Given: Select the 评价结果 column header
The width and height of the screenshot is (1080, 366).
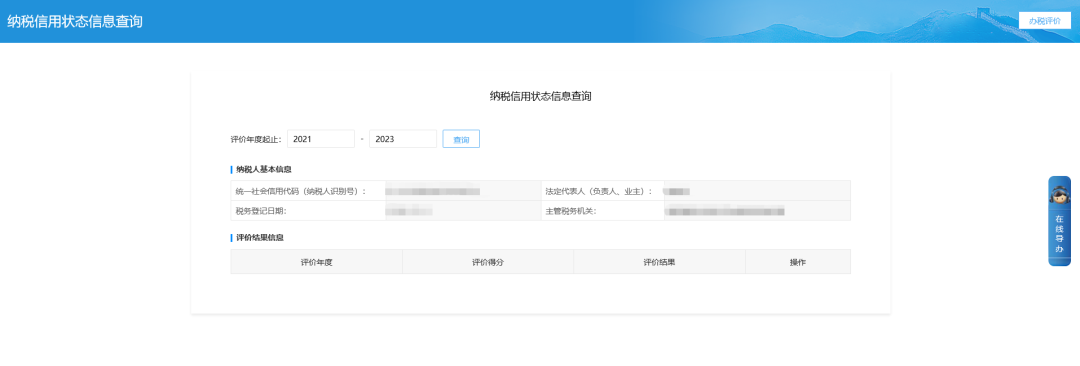Looking at the screenshot, I should pos(659,262).
